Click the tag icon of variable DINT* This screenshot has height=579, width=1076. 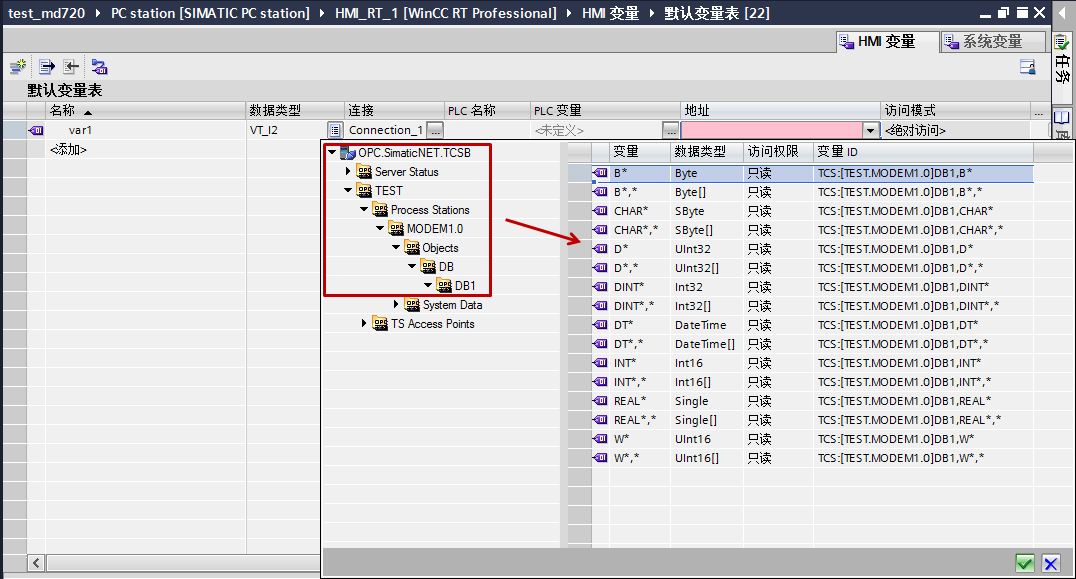click(x=600, y=287)
